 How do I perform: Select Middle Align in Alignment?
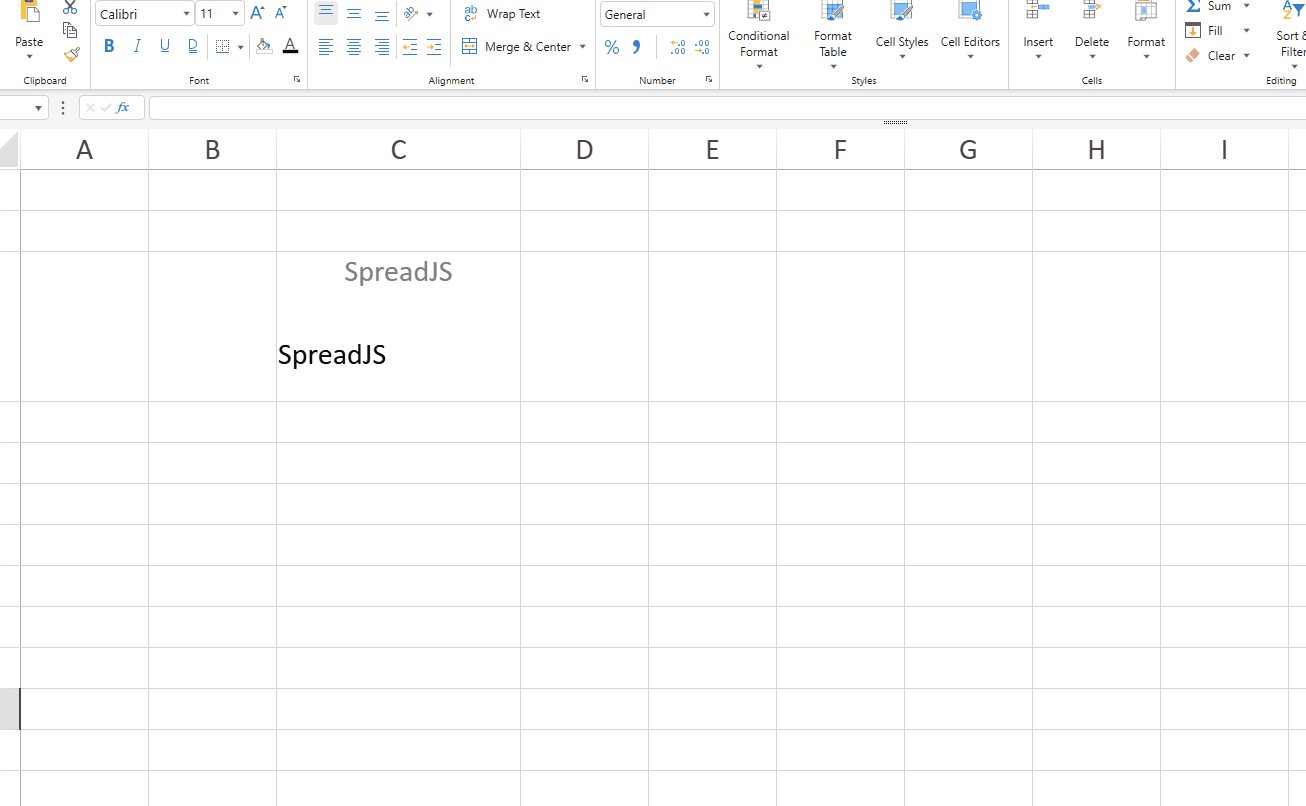354,14
